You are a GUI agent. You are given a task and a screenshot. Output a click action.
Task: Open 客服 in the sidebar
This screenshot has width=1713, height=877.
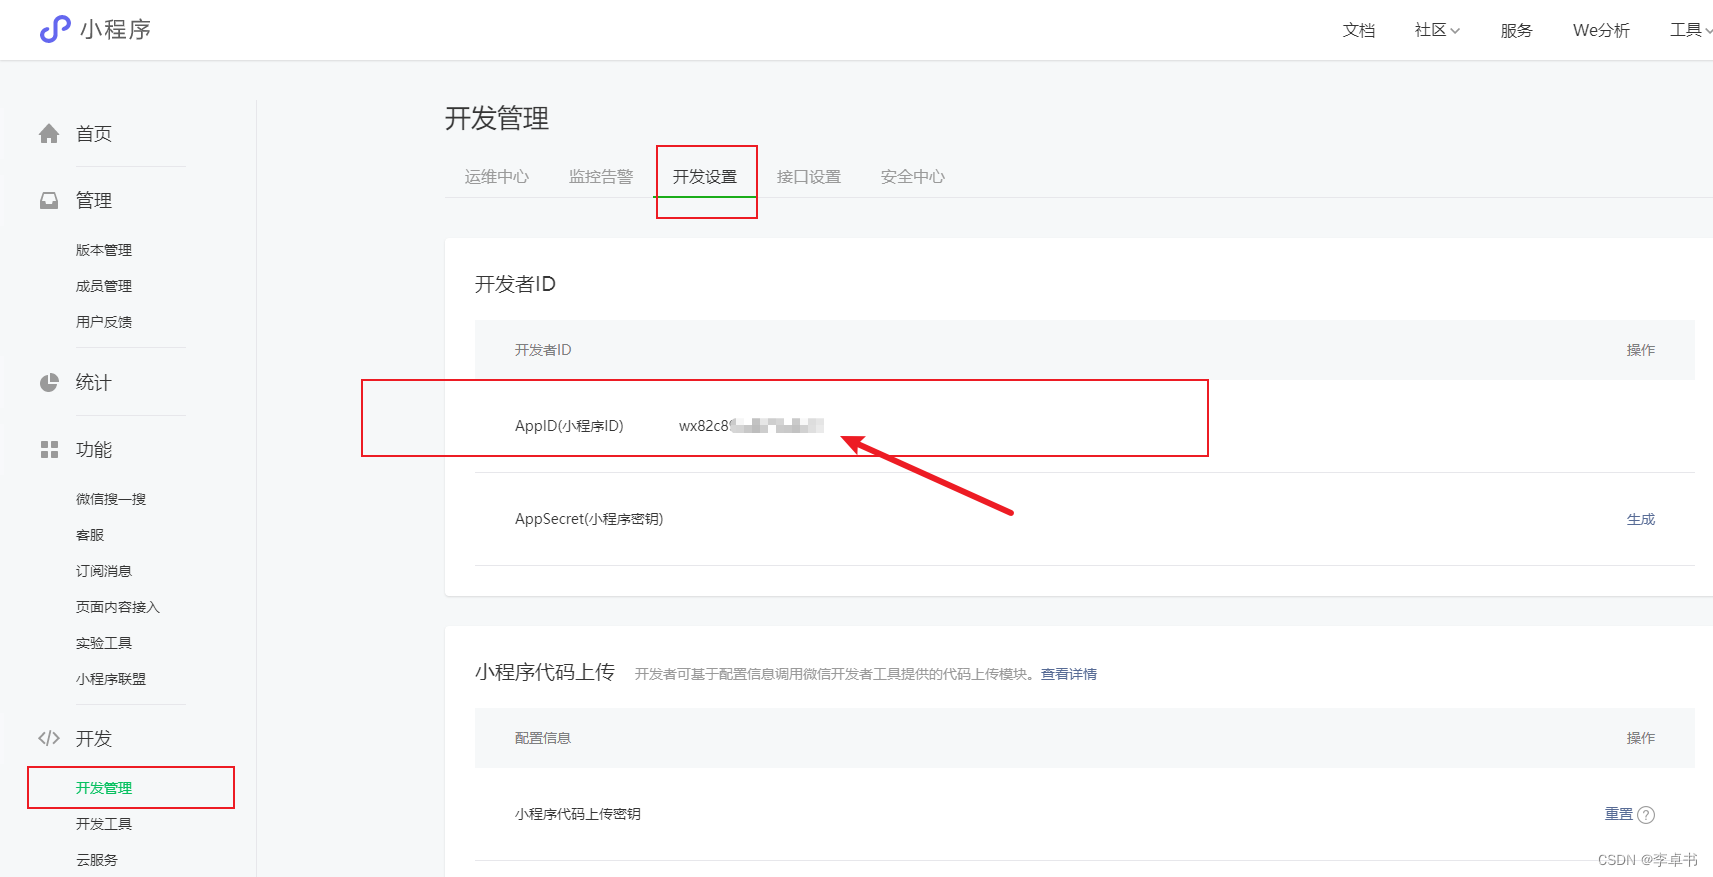(90, 535)
